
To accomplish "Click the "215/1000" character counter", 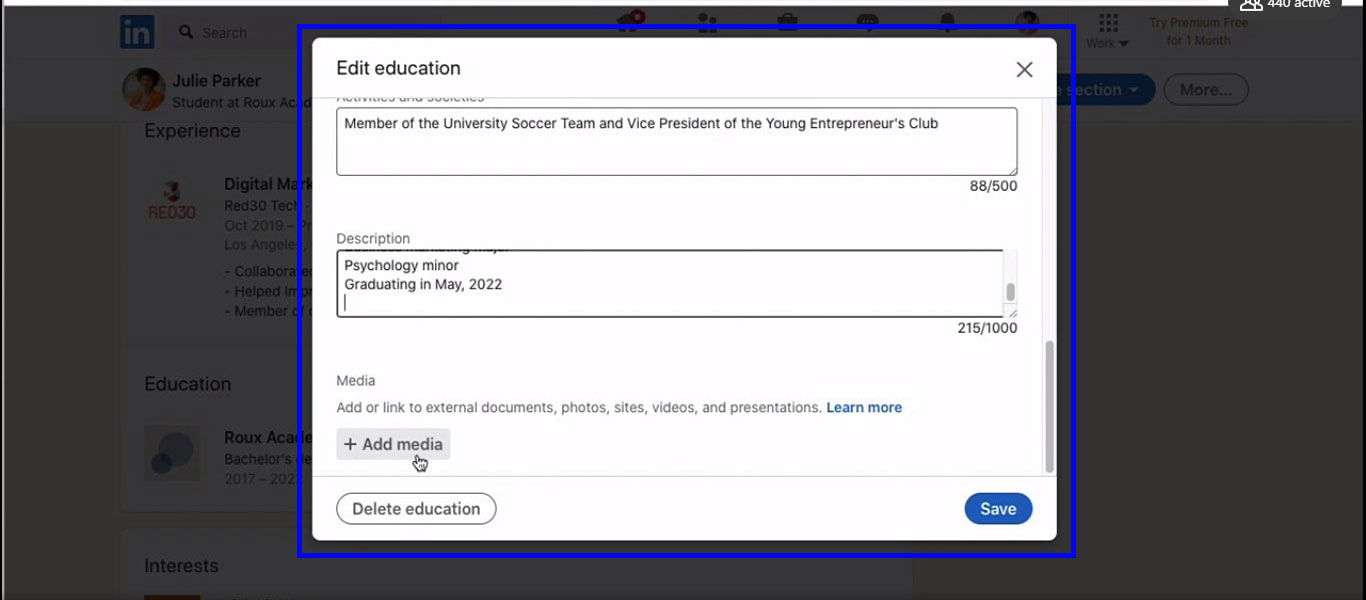I will tap(987, 328).
